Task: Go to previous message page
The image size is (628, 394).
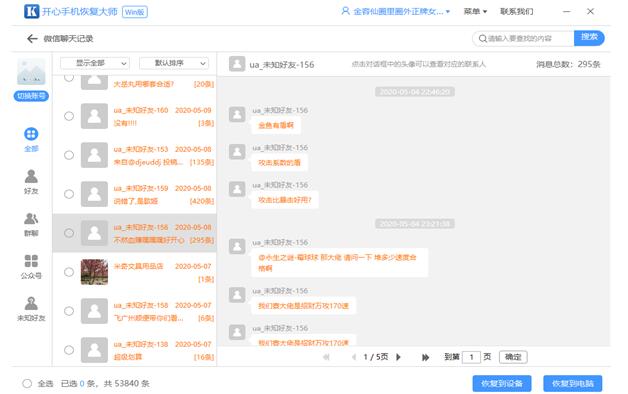Action: point(354,357)
